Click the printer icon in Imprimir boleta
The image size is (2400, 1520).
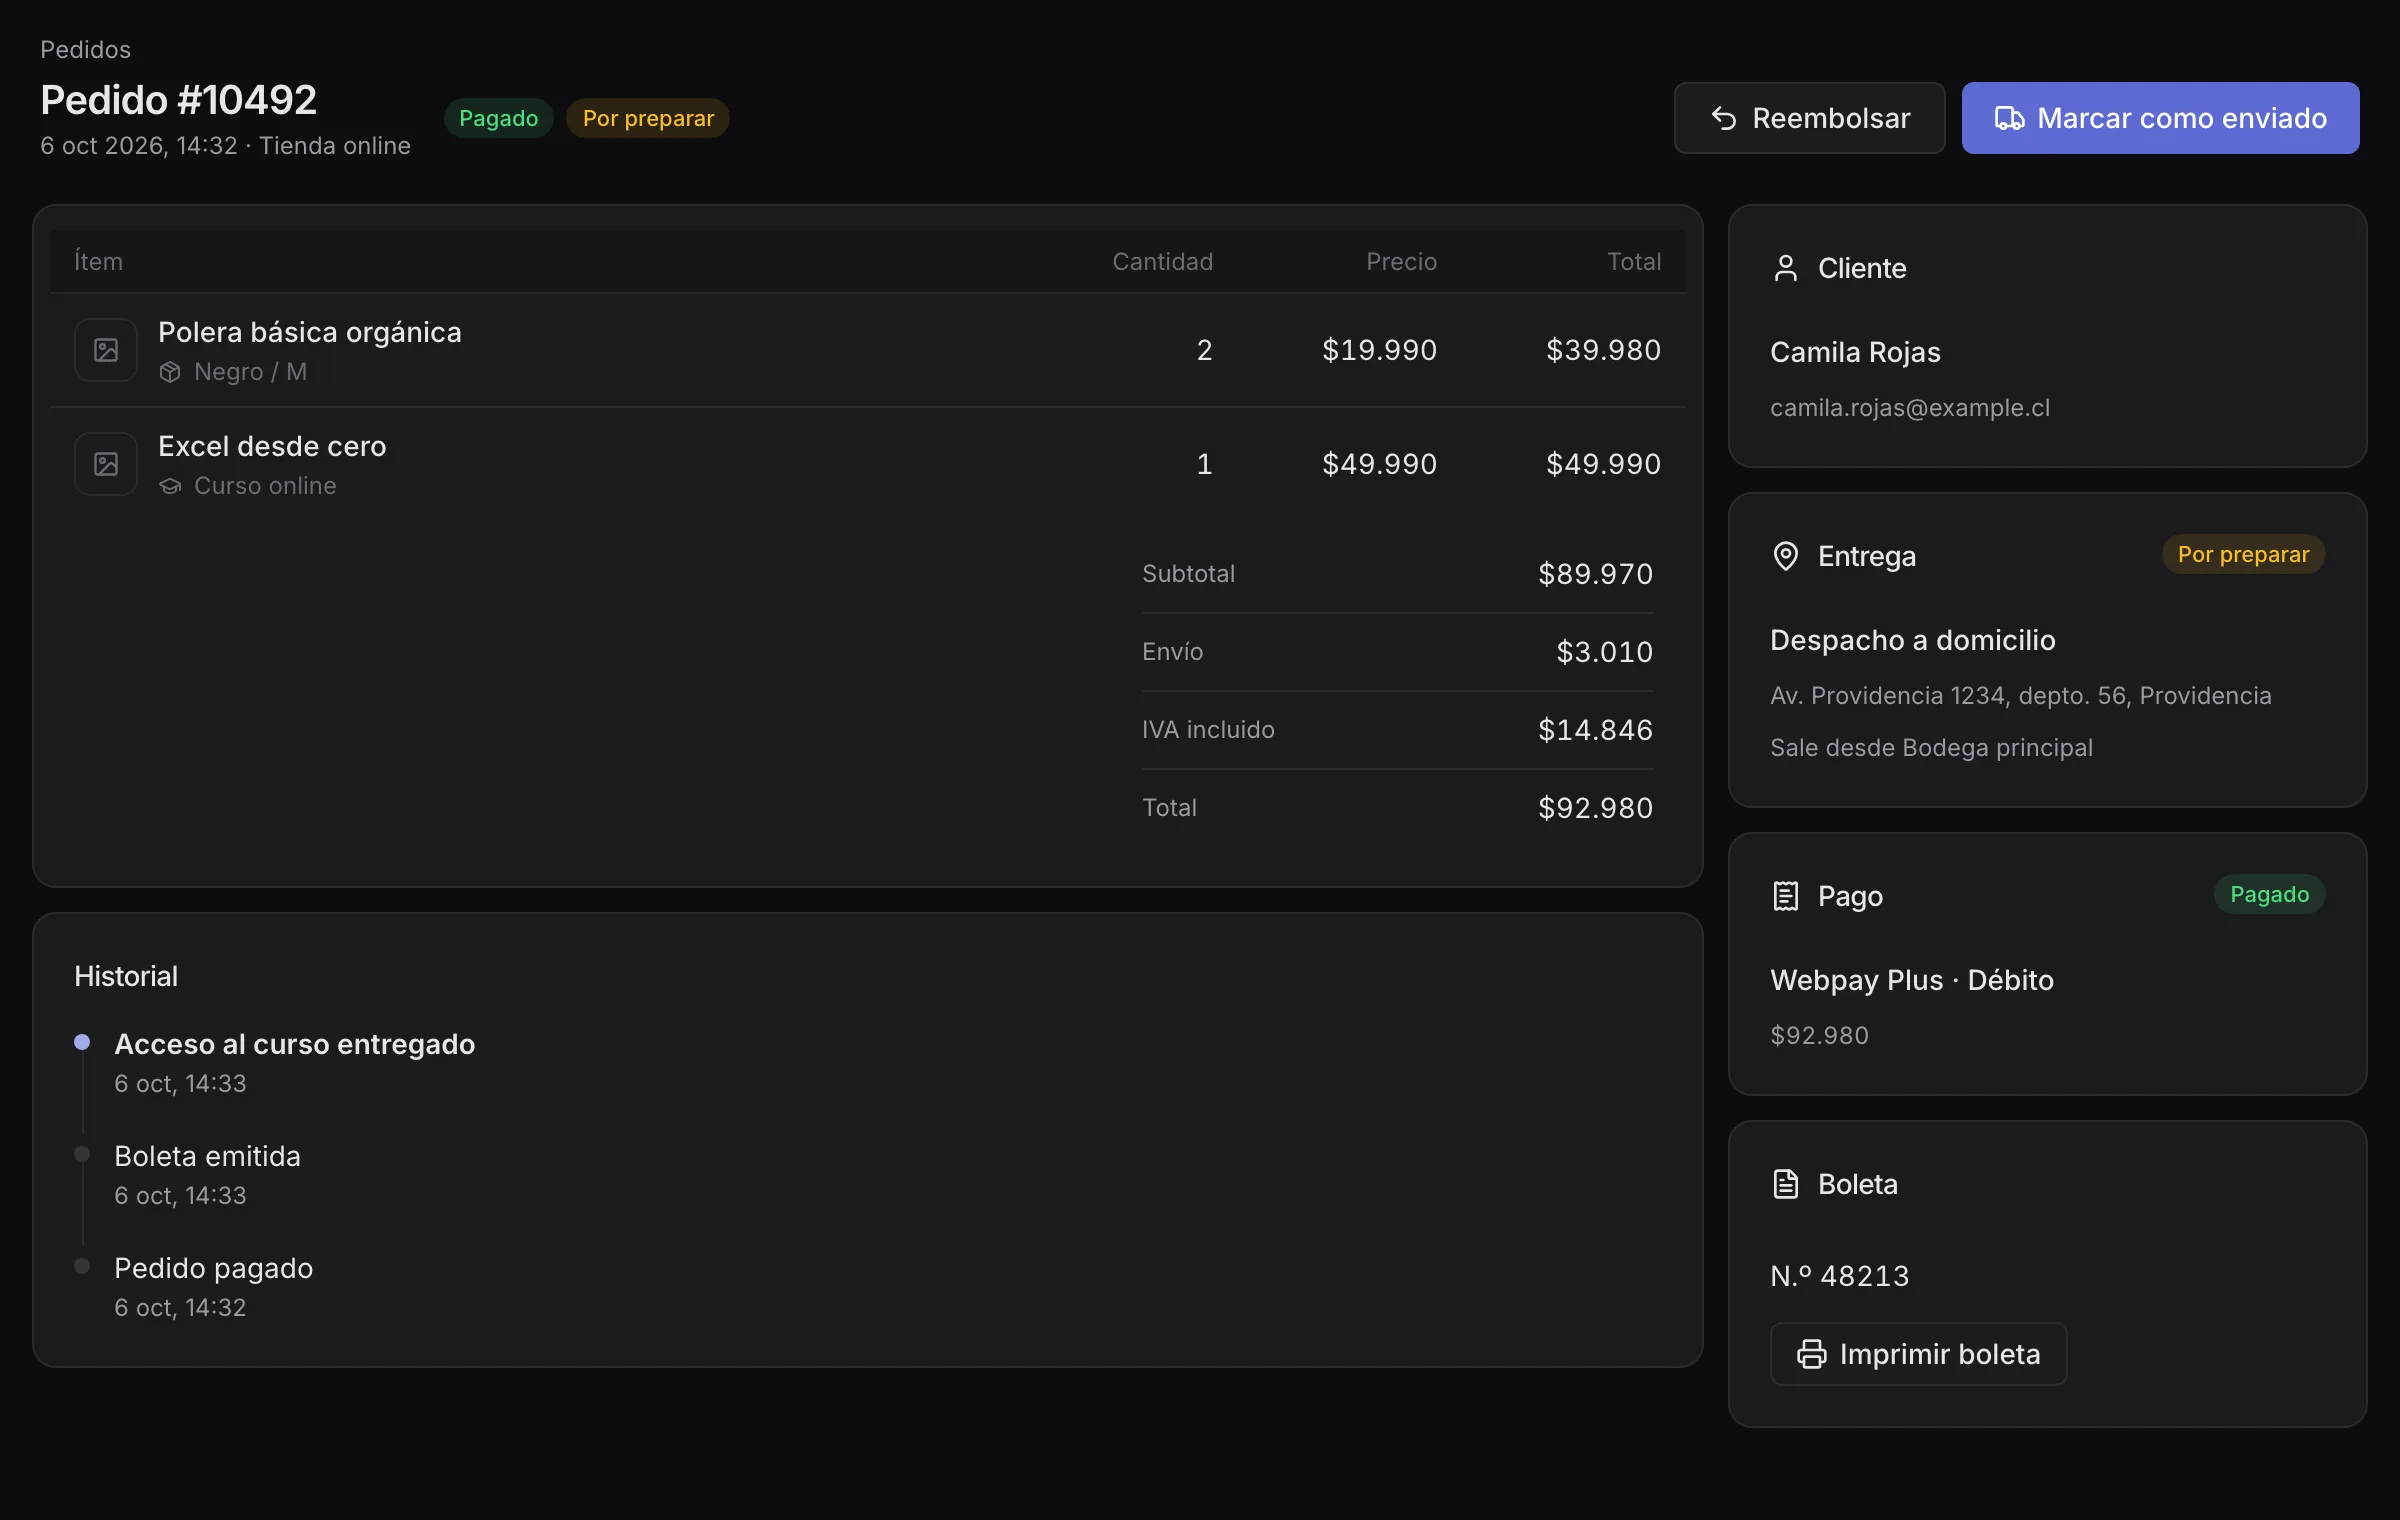[x=1811, y=1354]
